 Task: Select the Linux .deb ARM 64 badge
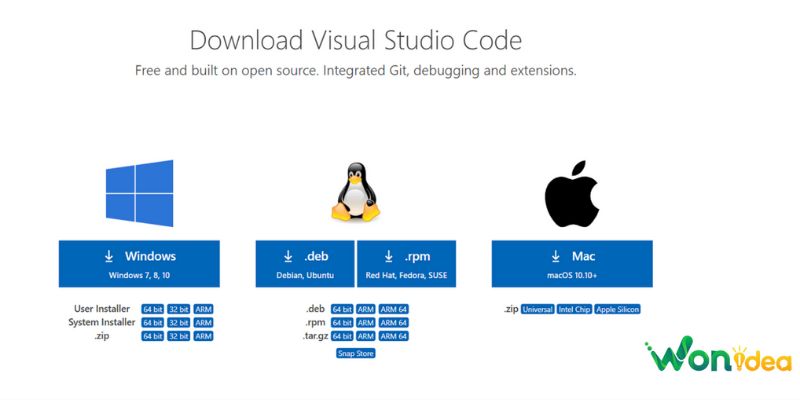pyautogui.click(x=394, y=309)
